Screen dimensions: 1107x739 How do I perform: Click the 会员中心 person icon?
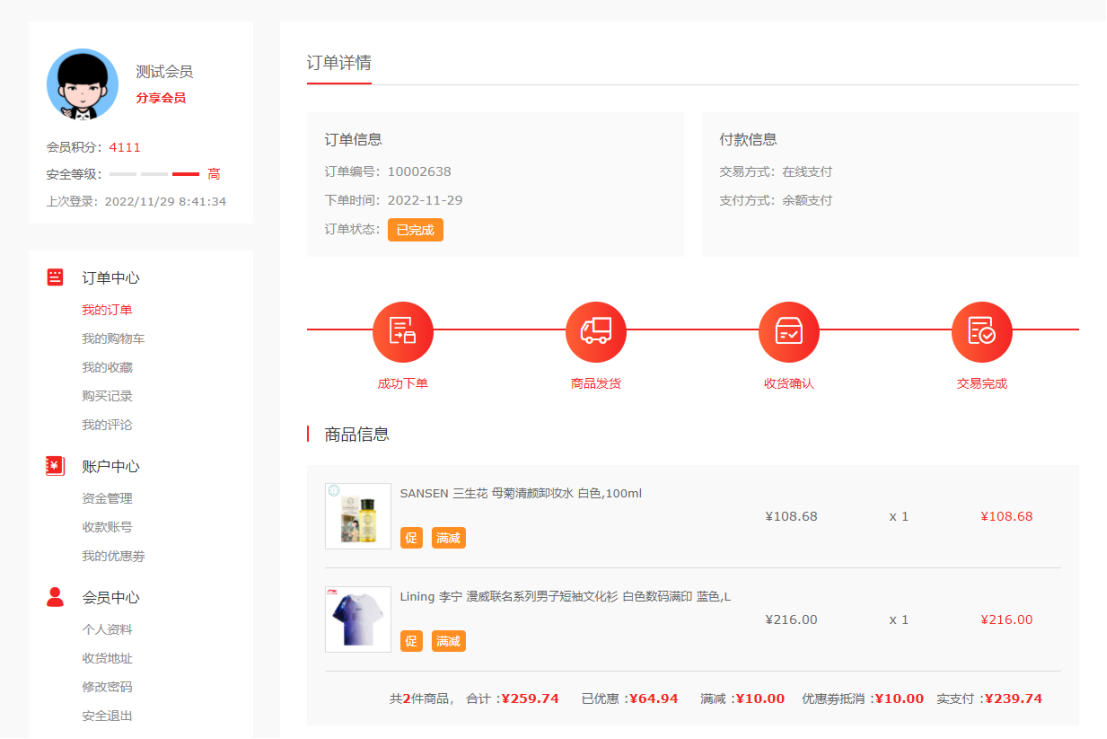coord(55,597)
